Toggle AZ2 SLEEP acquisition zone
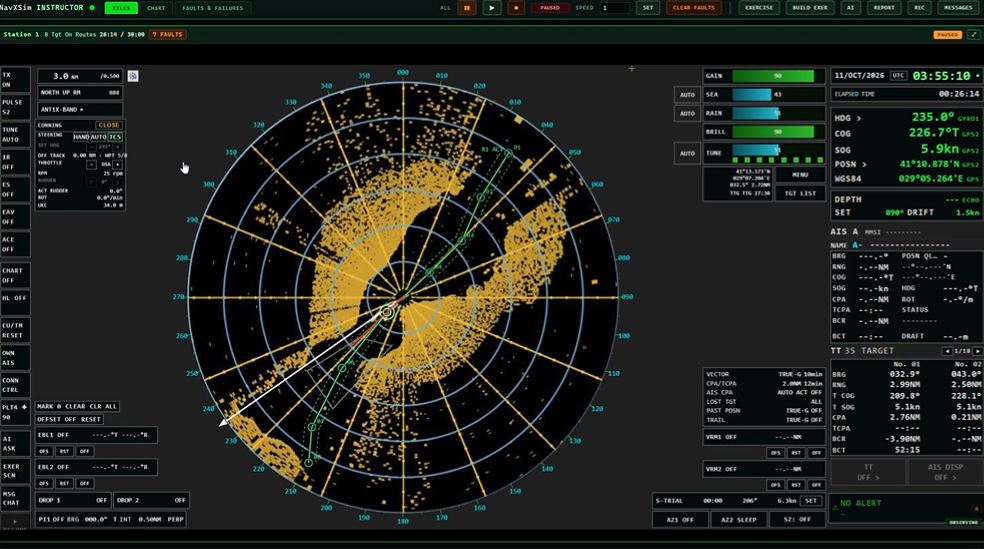The width and height of the screenshot is (984, 549). tap(739, 520)
